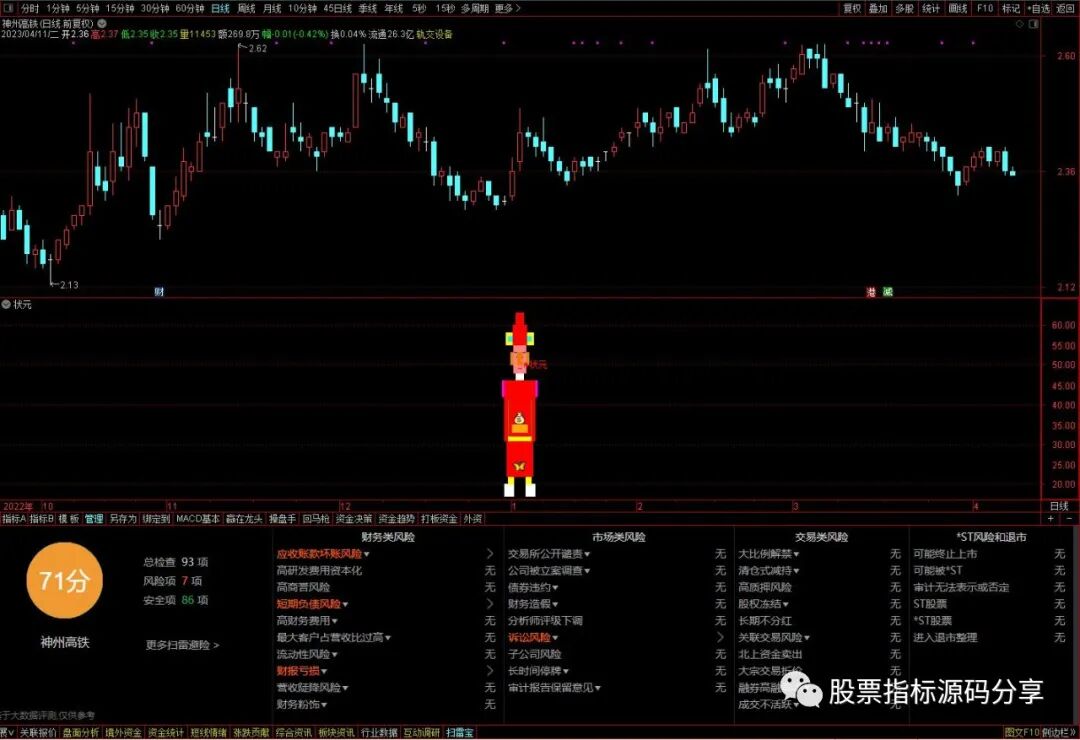The height and width of the screenshot is (740, 1080).
Task: Open the 资金统计 bottom tab
Action: [166, 732]
